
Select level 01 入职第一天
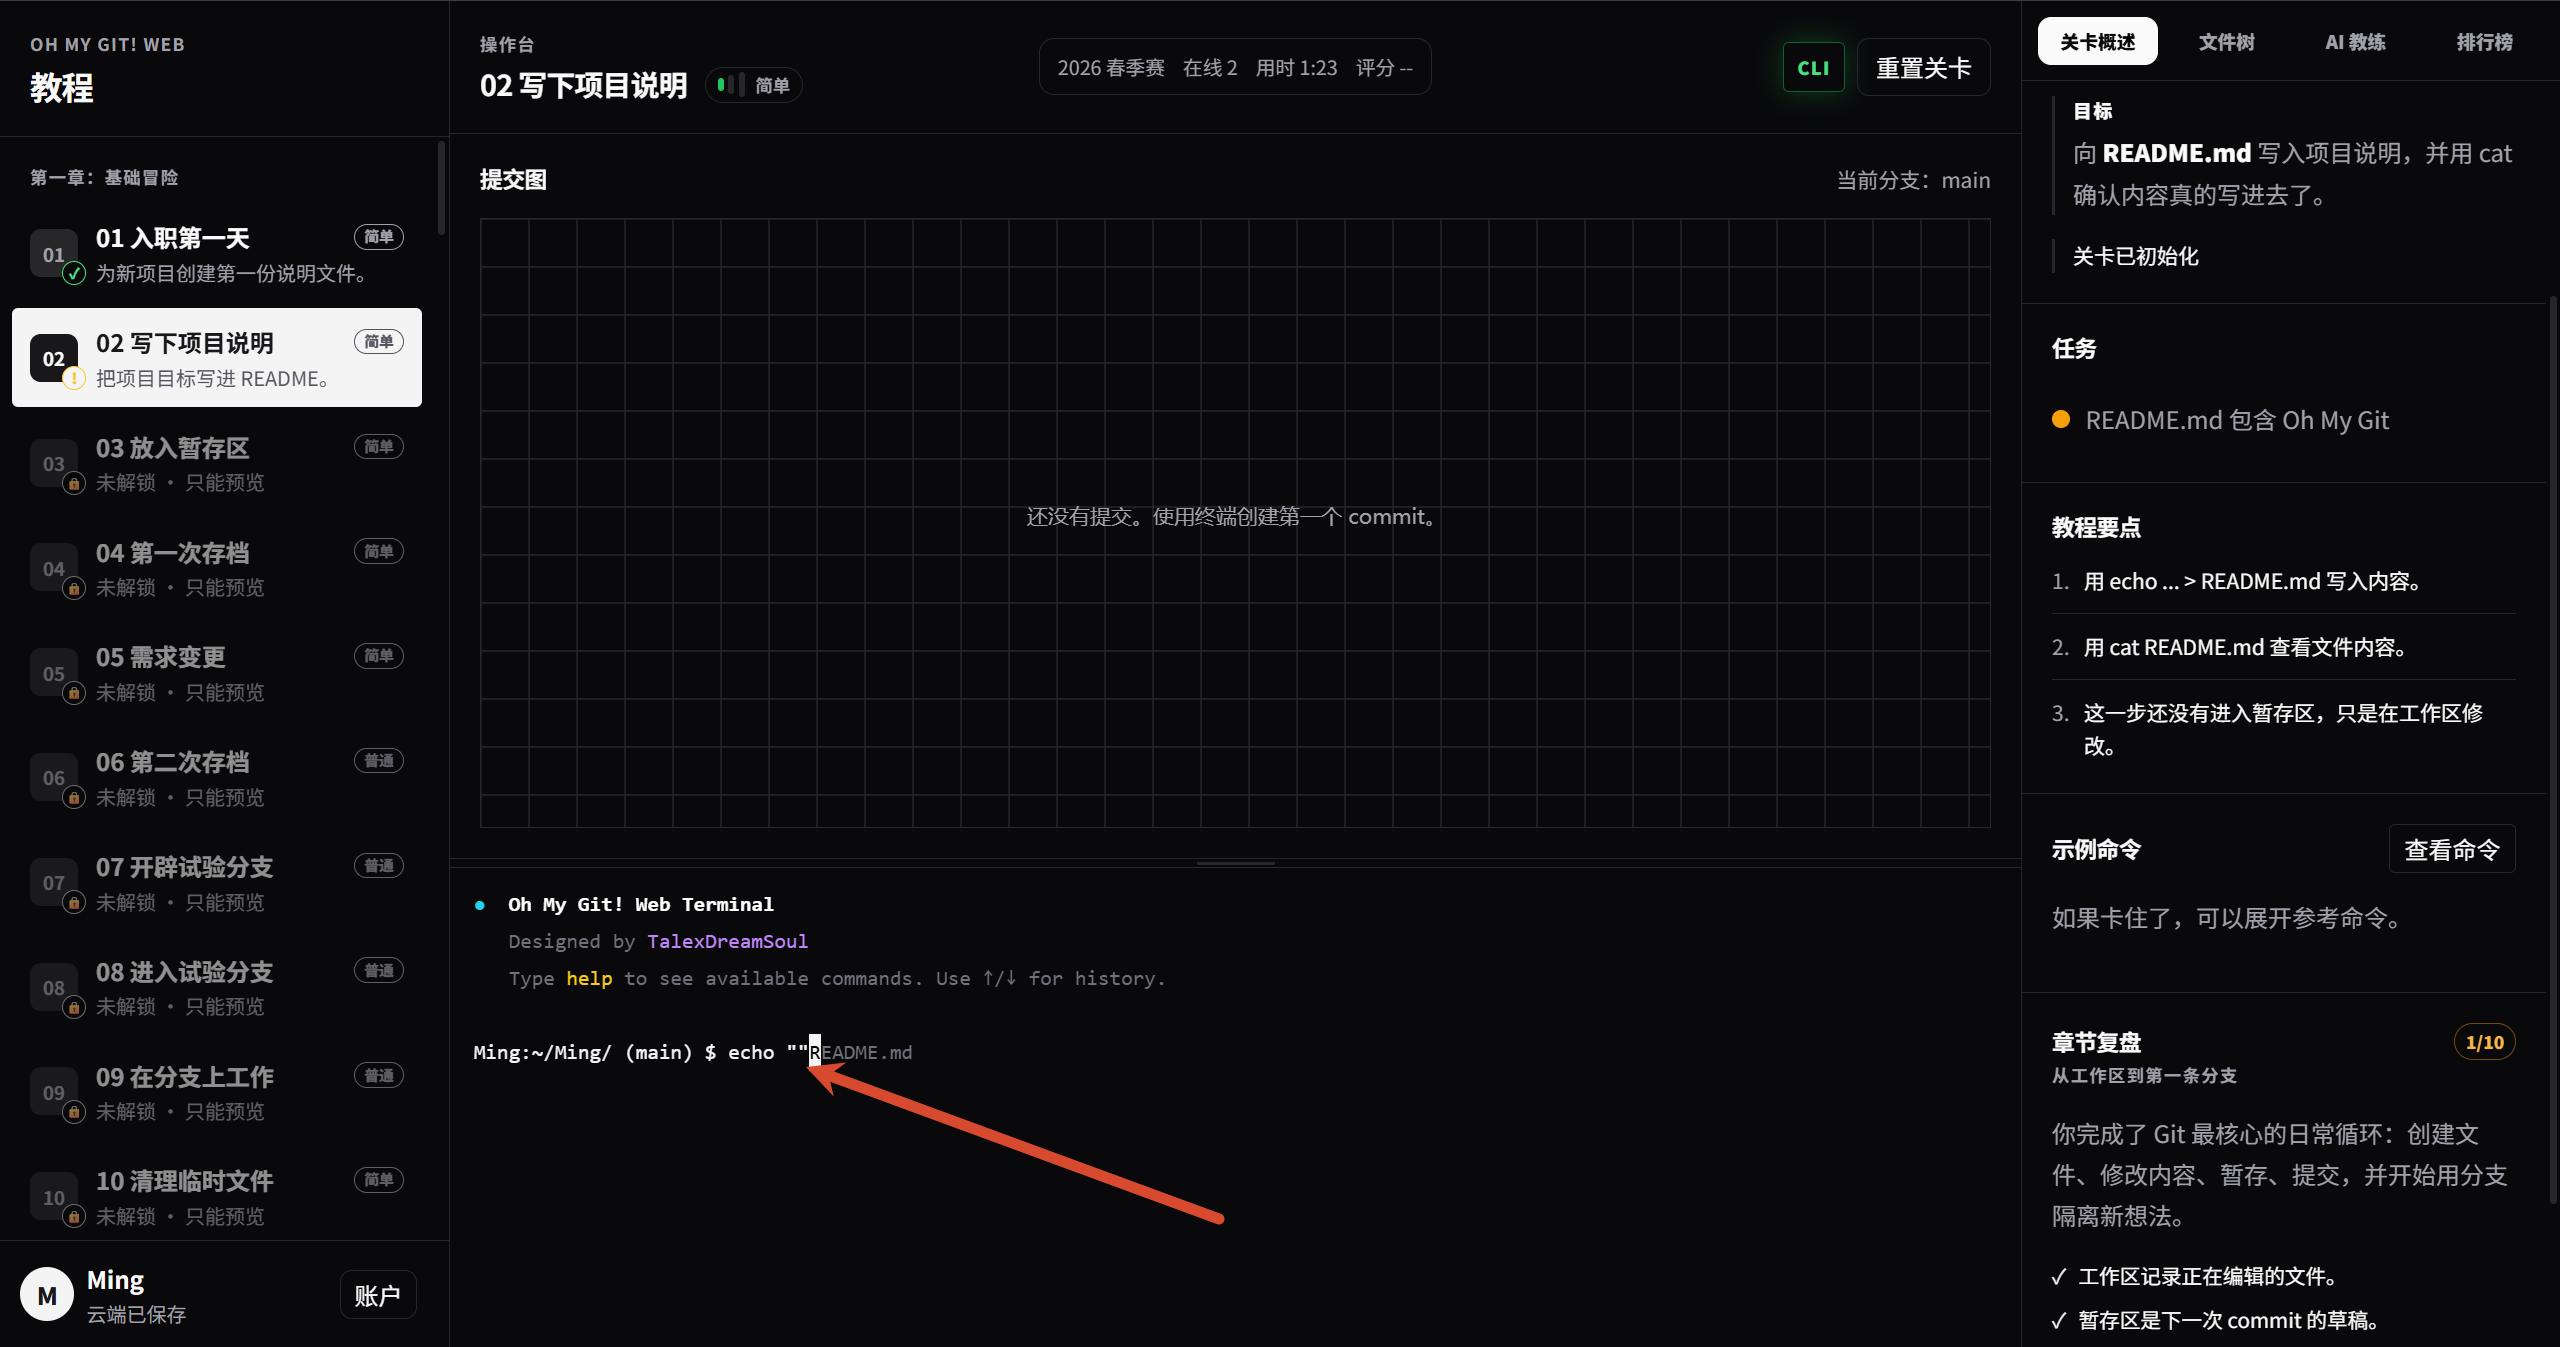[x=217, y=254]
